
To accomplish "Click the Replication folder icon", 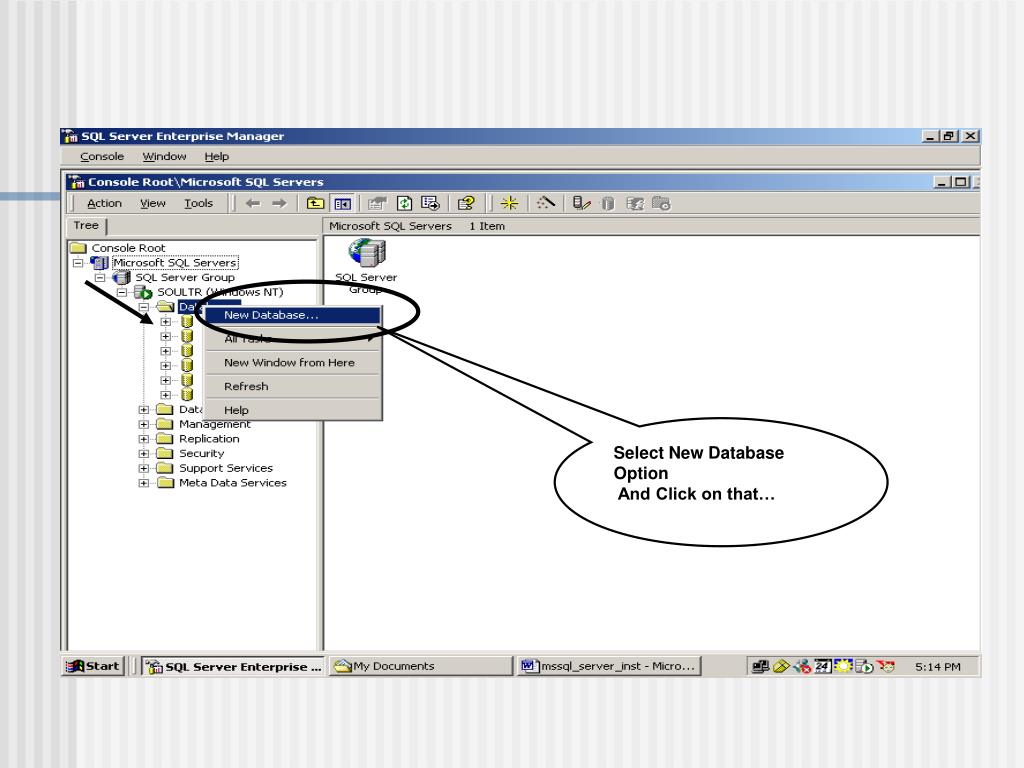I will [165, 439].
